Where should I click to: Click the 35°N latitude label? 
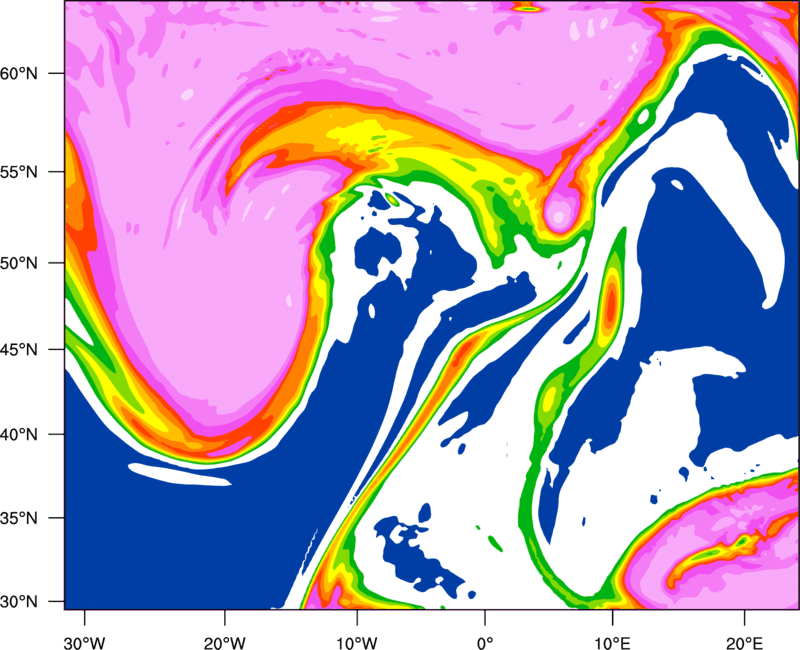click(x=19, y=518)
